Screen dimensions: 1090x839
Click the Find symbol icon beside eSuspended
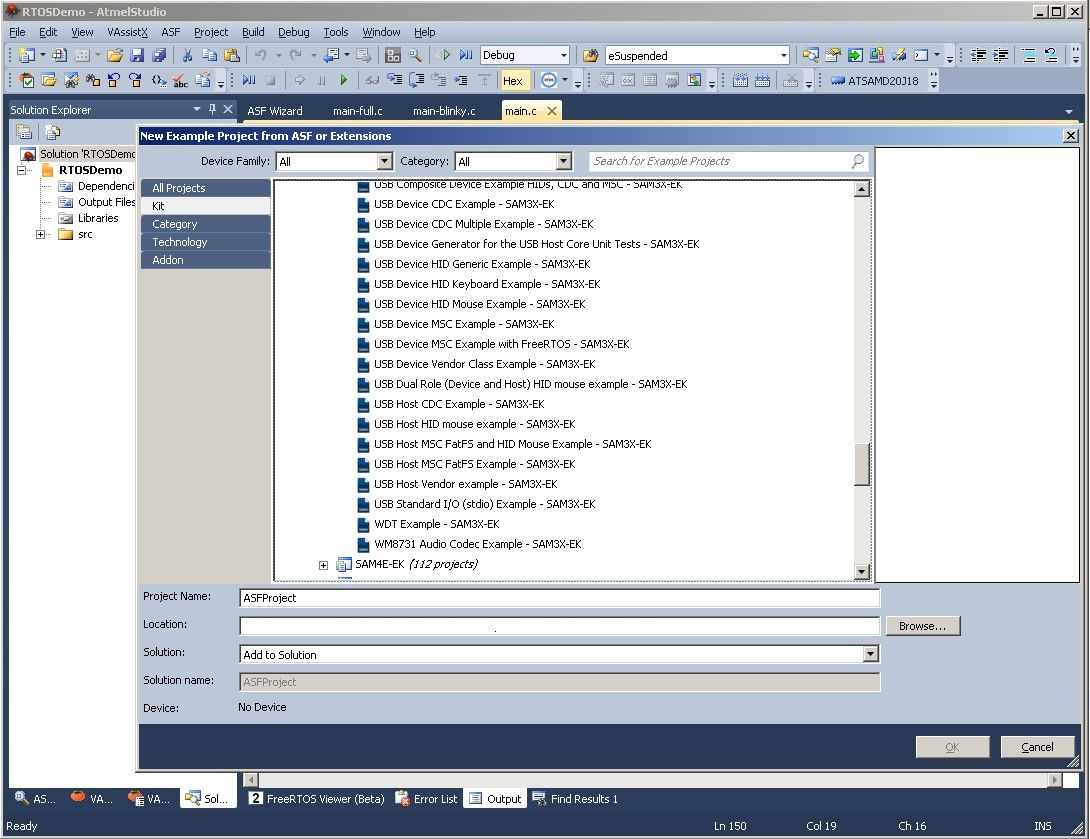[590, 56]
